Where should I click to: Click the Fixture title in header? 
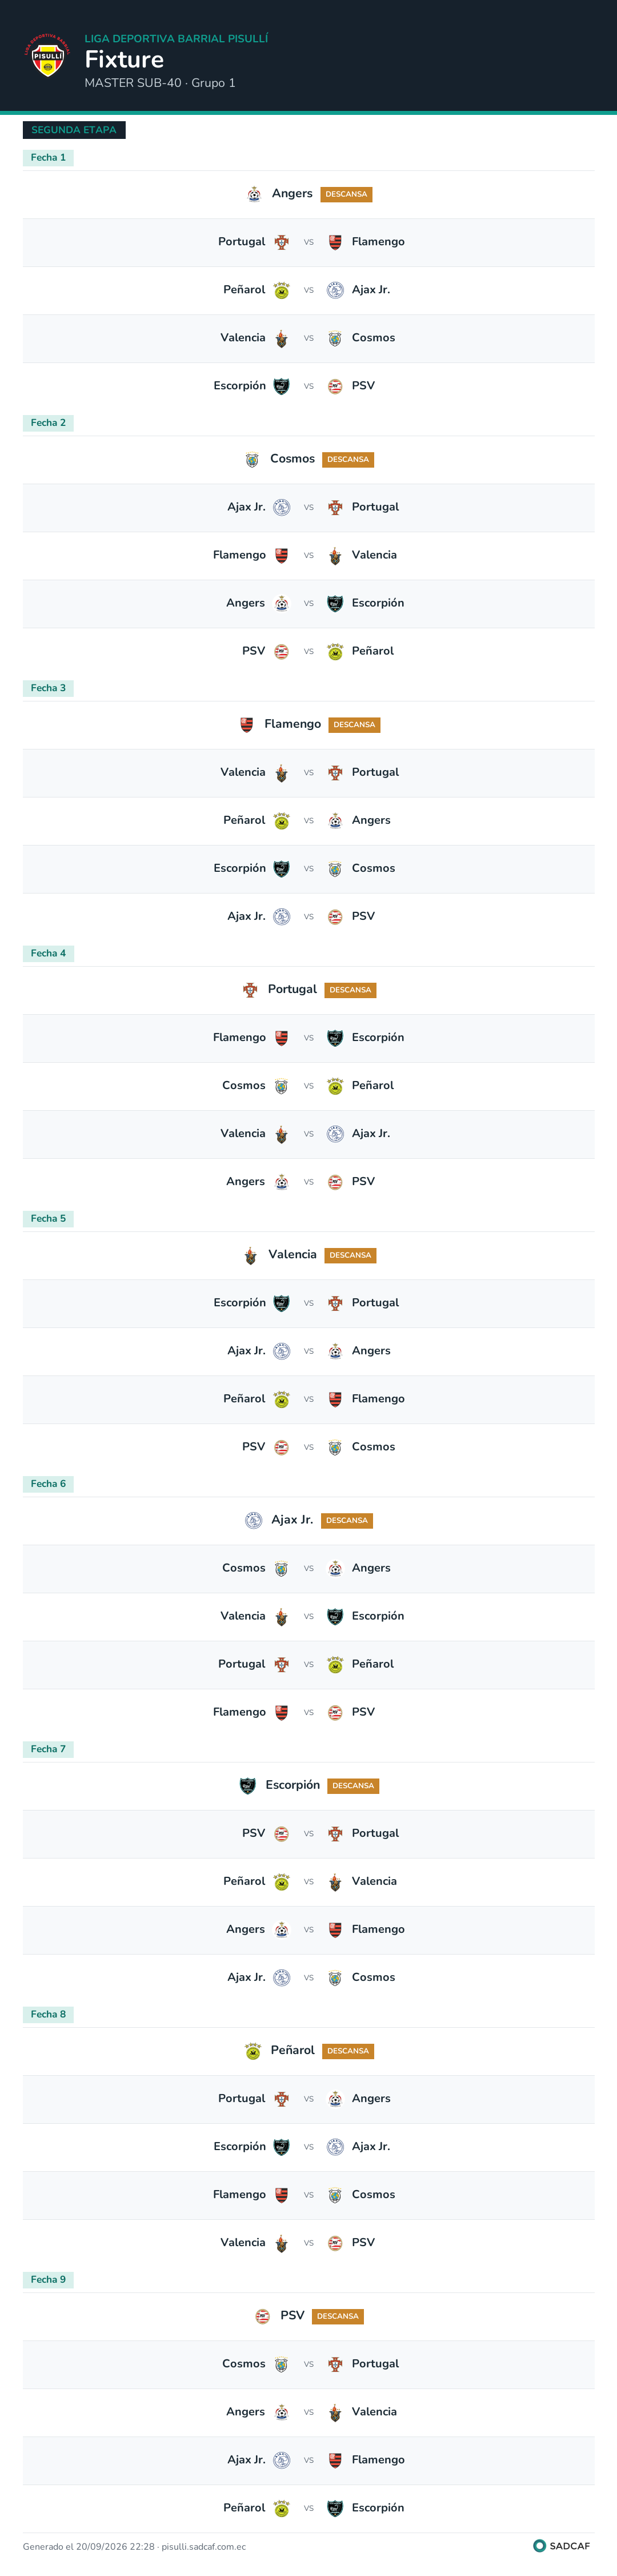(124, 59)
